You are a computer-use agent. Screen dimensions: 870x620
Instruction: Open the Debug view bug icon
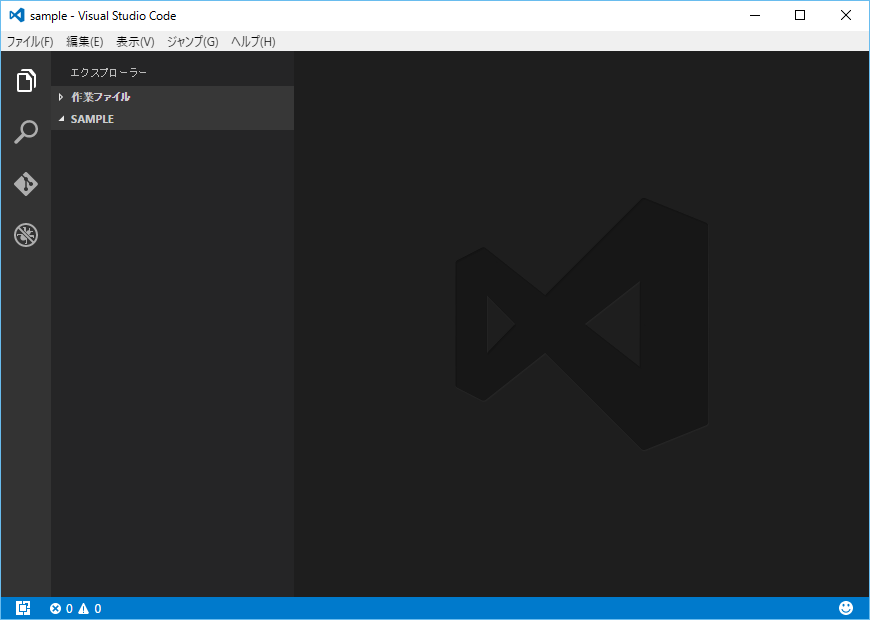pyautogui.click(x=26, y=236)
